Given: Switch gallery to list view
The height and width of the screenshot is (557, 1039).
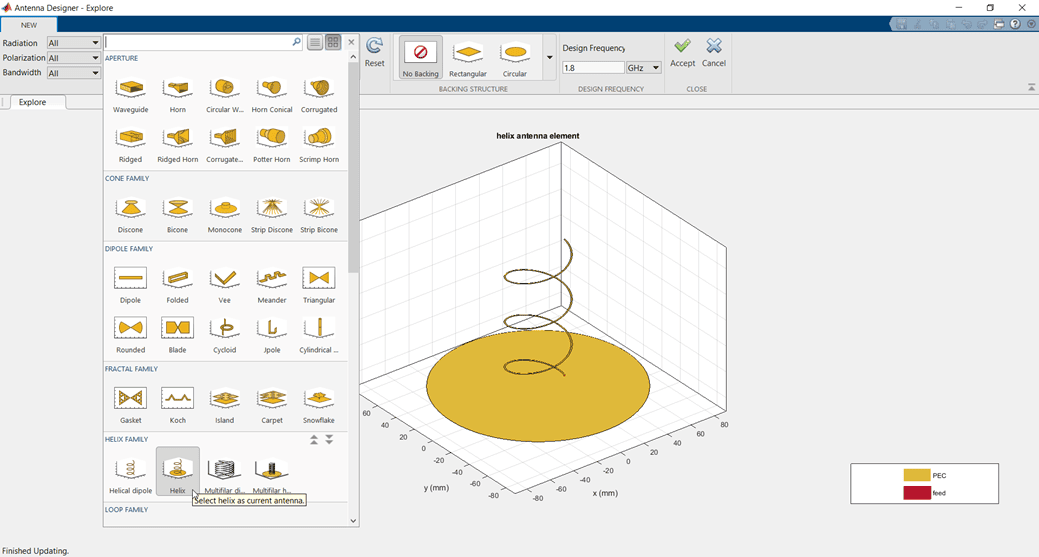Looking at the screenshot, I should (x=315, y=42).
